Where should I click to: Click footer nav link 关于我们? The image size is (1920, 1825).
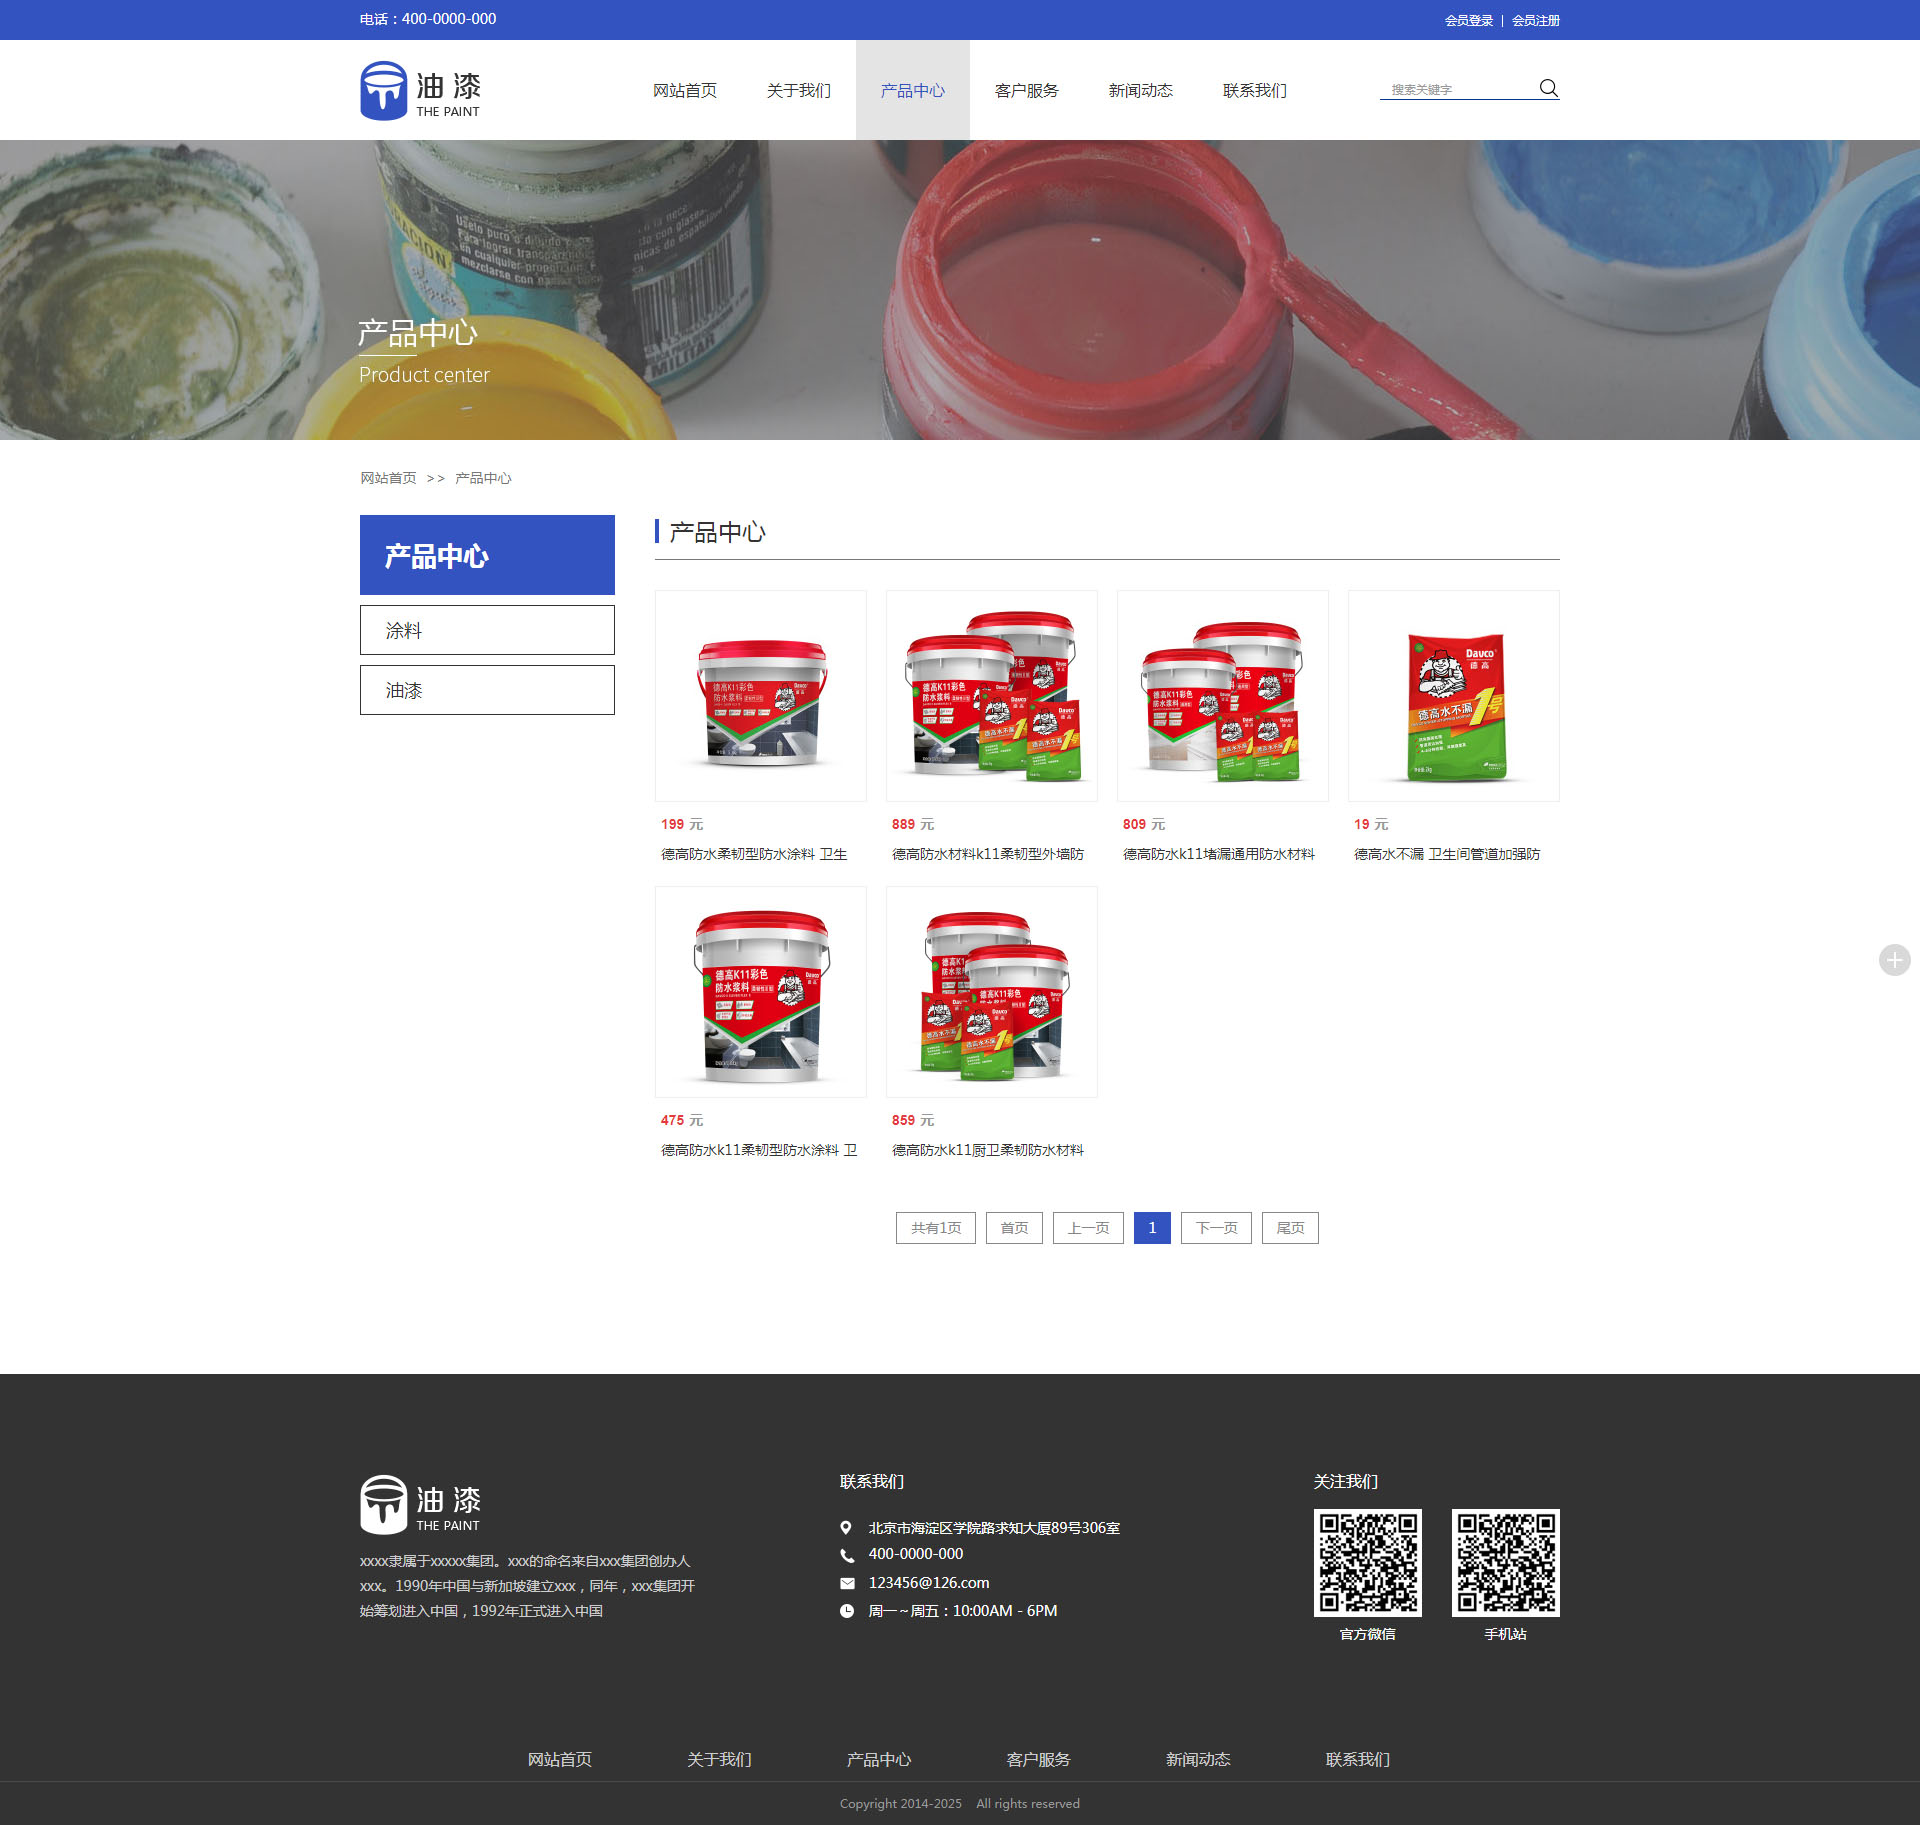[719, 1759]
